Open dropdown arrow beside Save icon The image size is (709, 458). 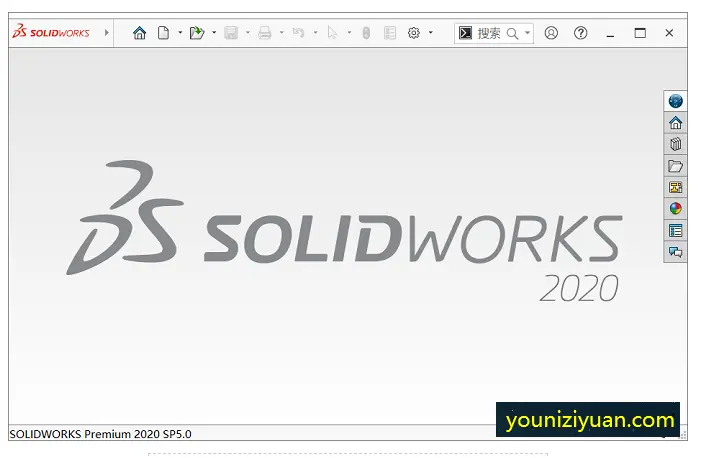(x=248, y=33)
